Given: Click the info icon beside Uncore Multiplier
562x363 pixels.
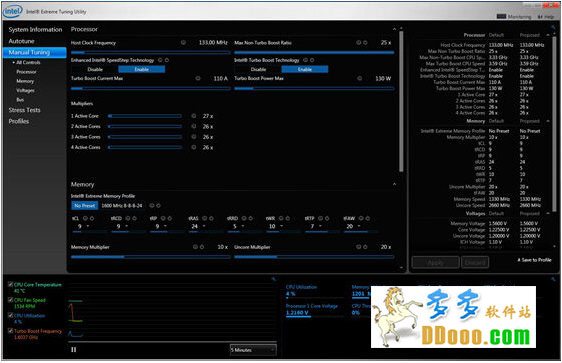Looking at the screenshot, I should [358, 247].
